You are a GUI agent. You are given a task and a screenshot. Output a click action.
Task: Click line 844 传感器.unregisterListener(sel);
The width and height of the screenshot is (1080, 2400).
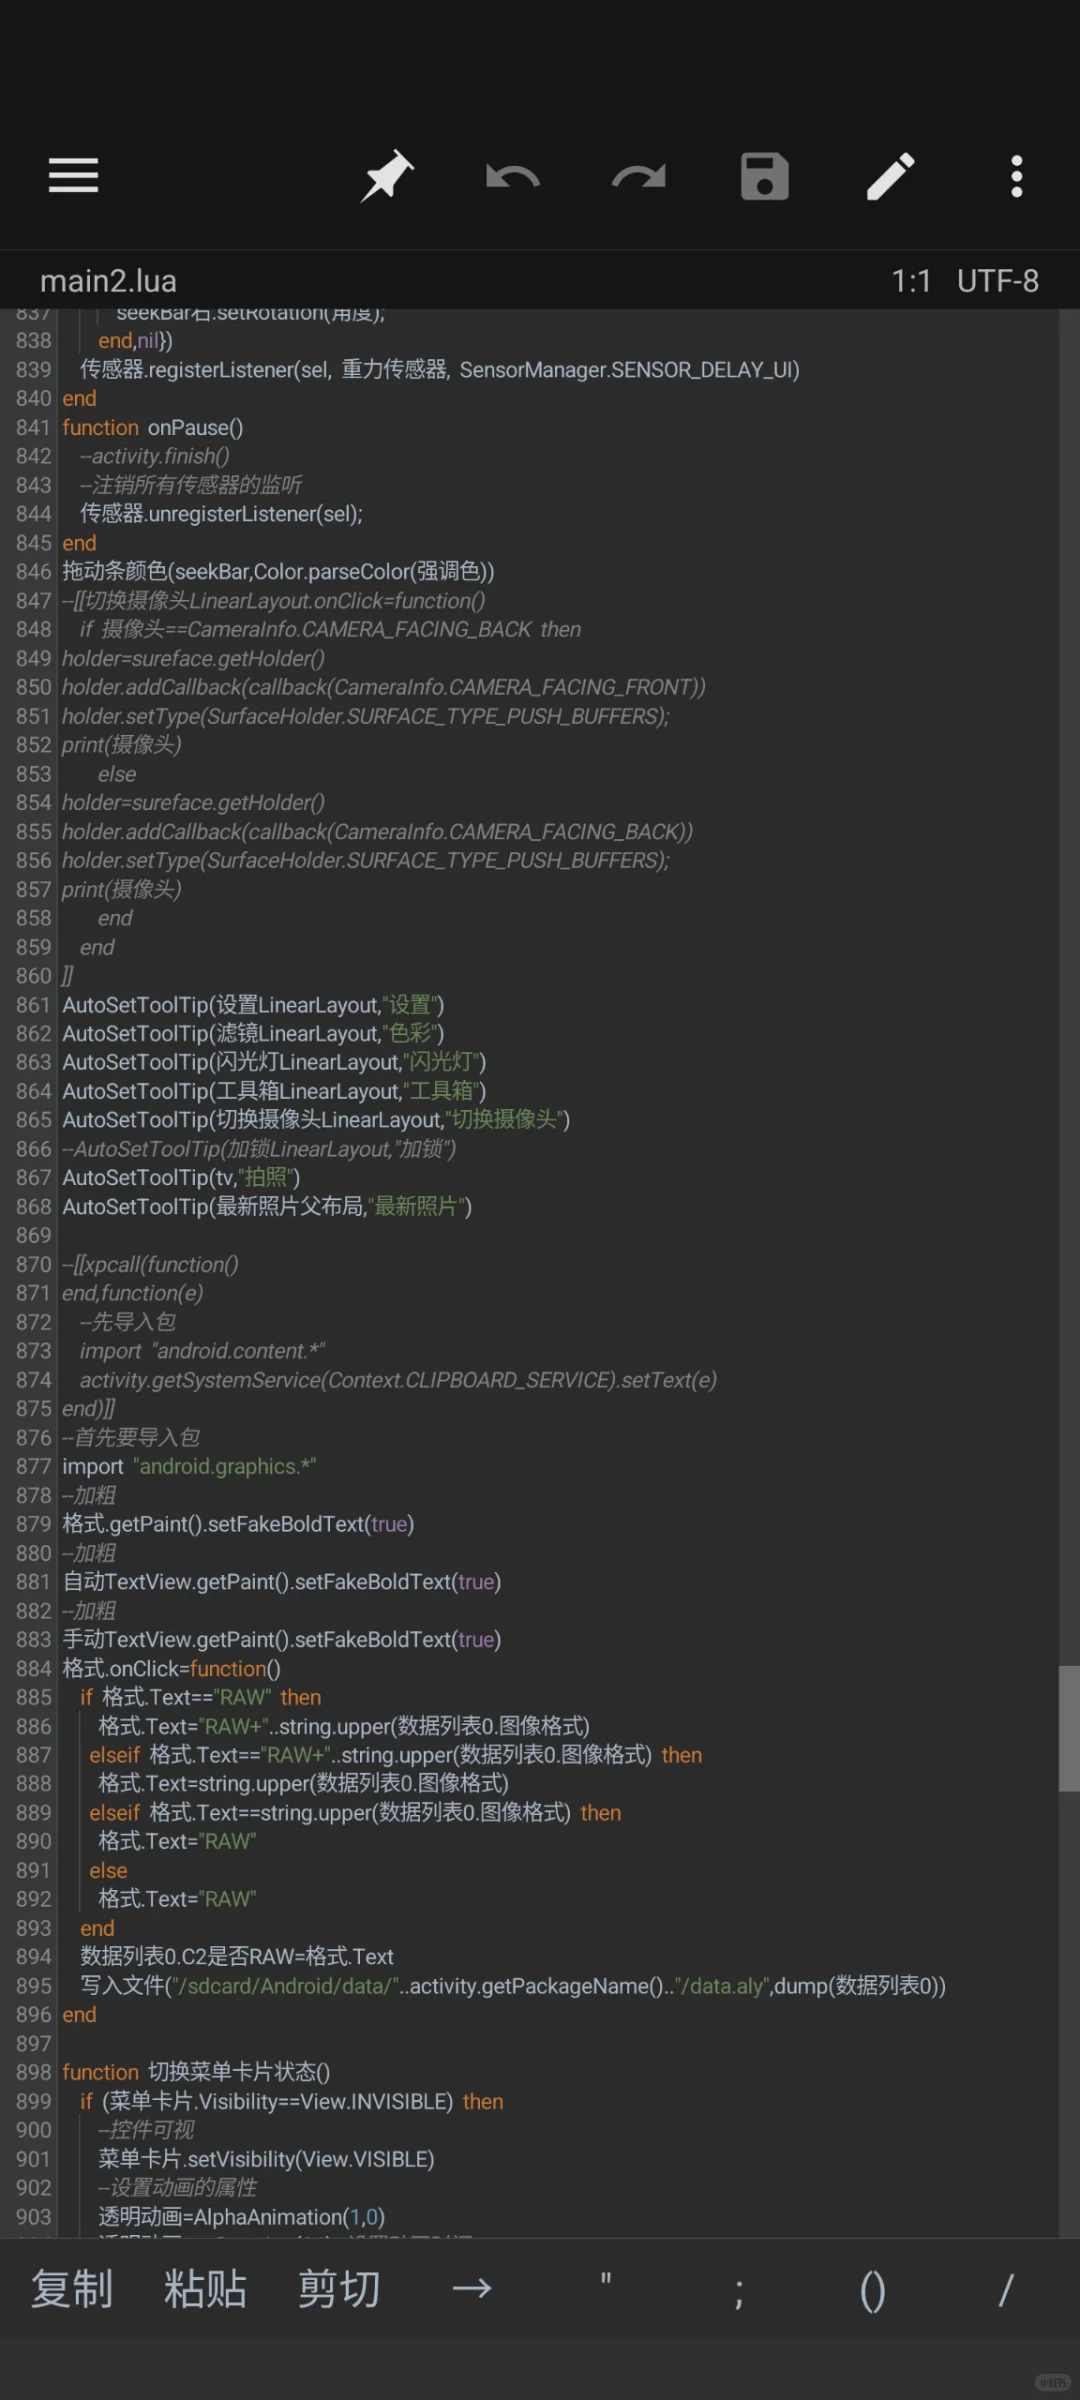point(221,514)
